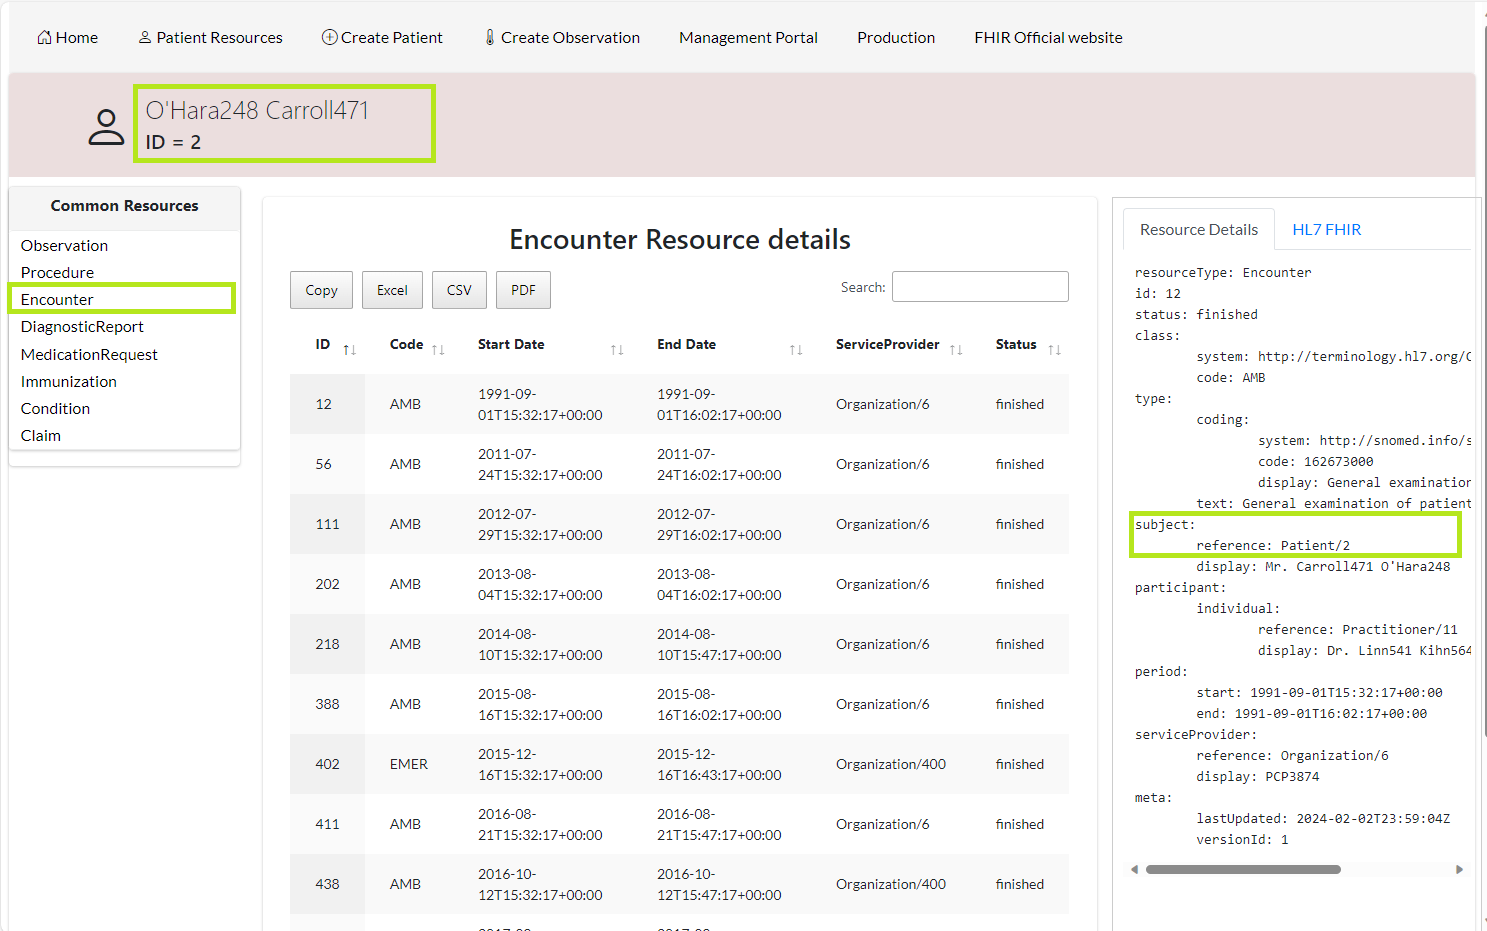
Task: Click 'versionId: 1' in details
Action: click(1242, 839)
